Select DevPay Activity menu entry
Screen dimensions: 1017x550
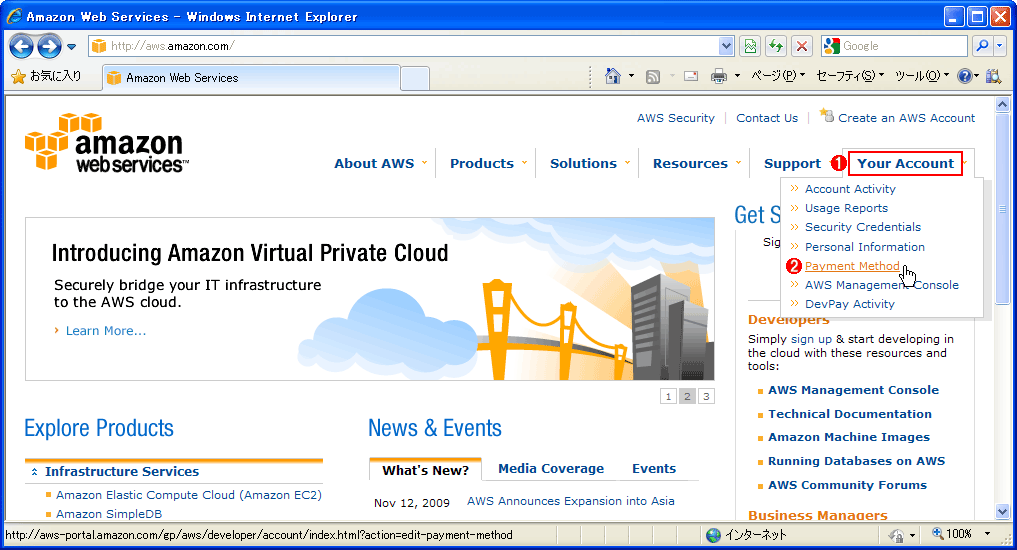849,304
